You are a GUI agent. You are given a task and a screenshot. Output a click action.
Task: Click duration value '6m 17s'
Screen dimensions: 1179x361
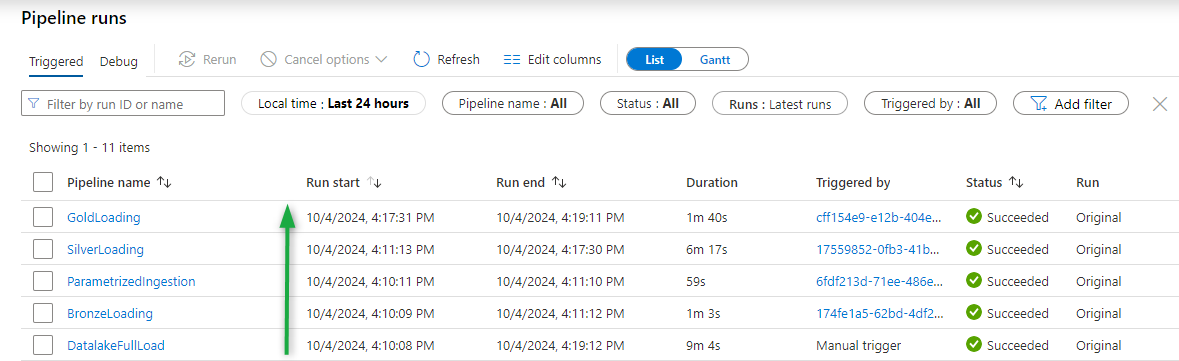point(706,249)
